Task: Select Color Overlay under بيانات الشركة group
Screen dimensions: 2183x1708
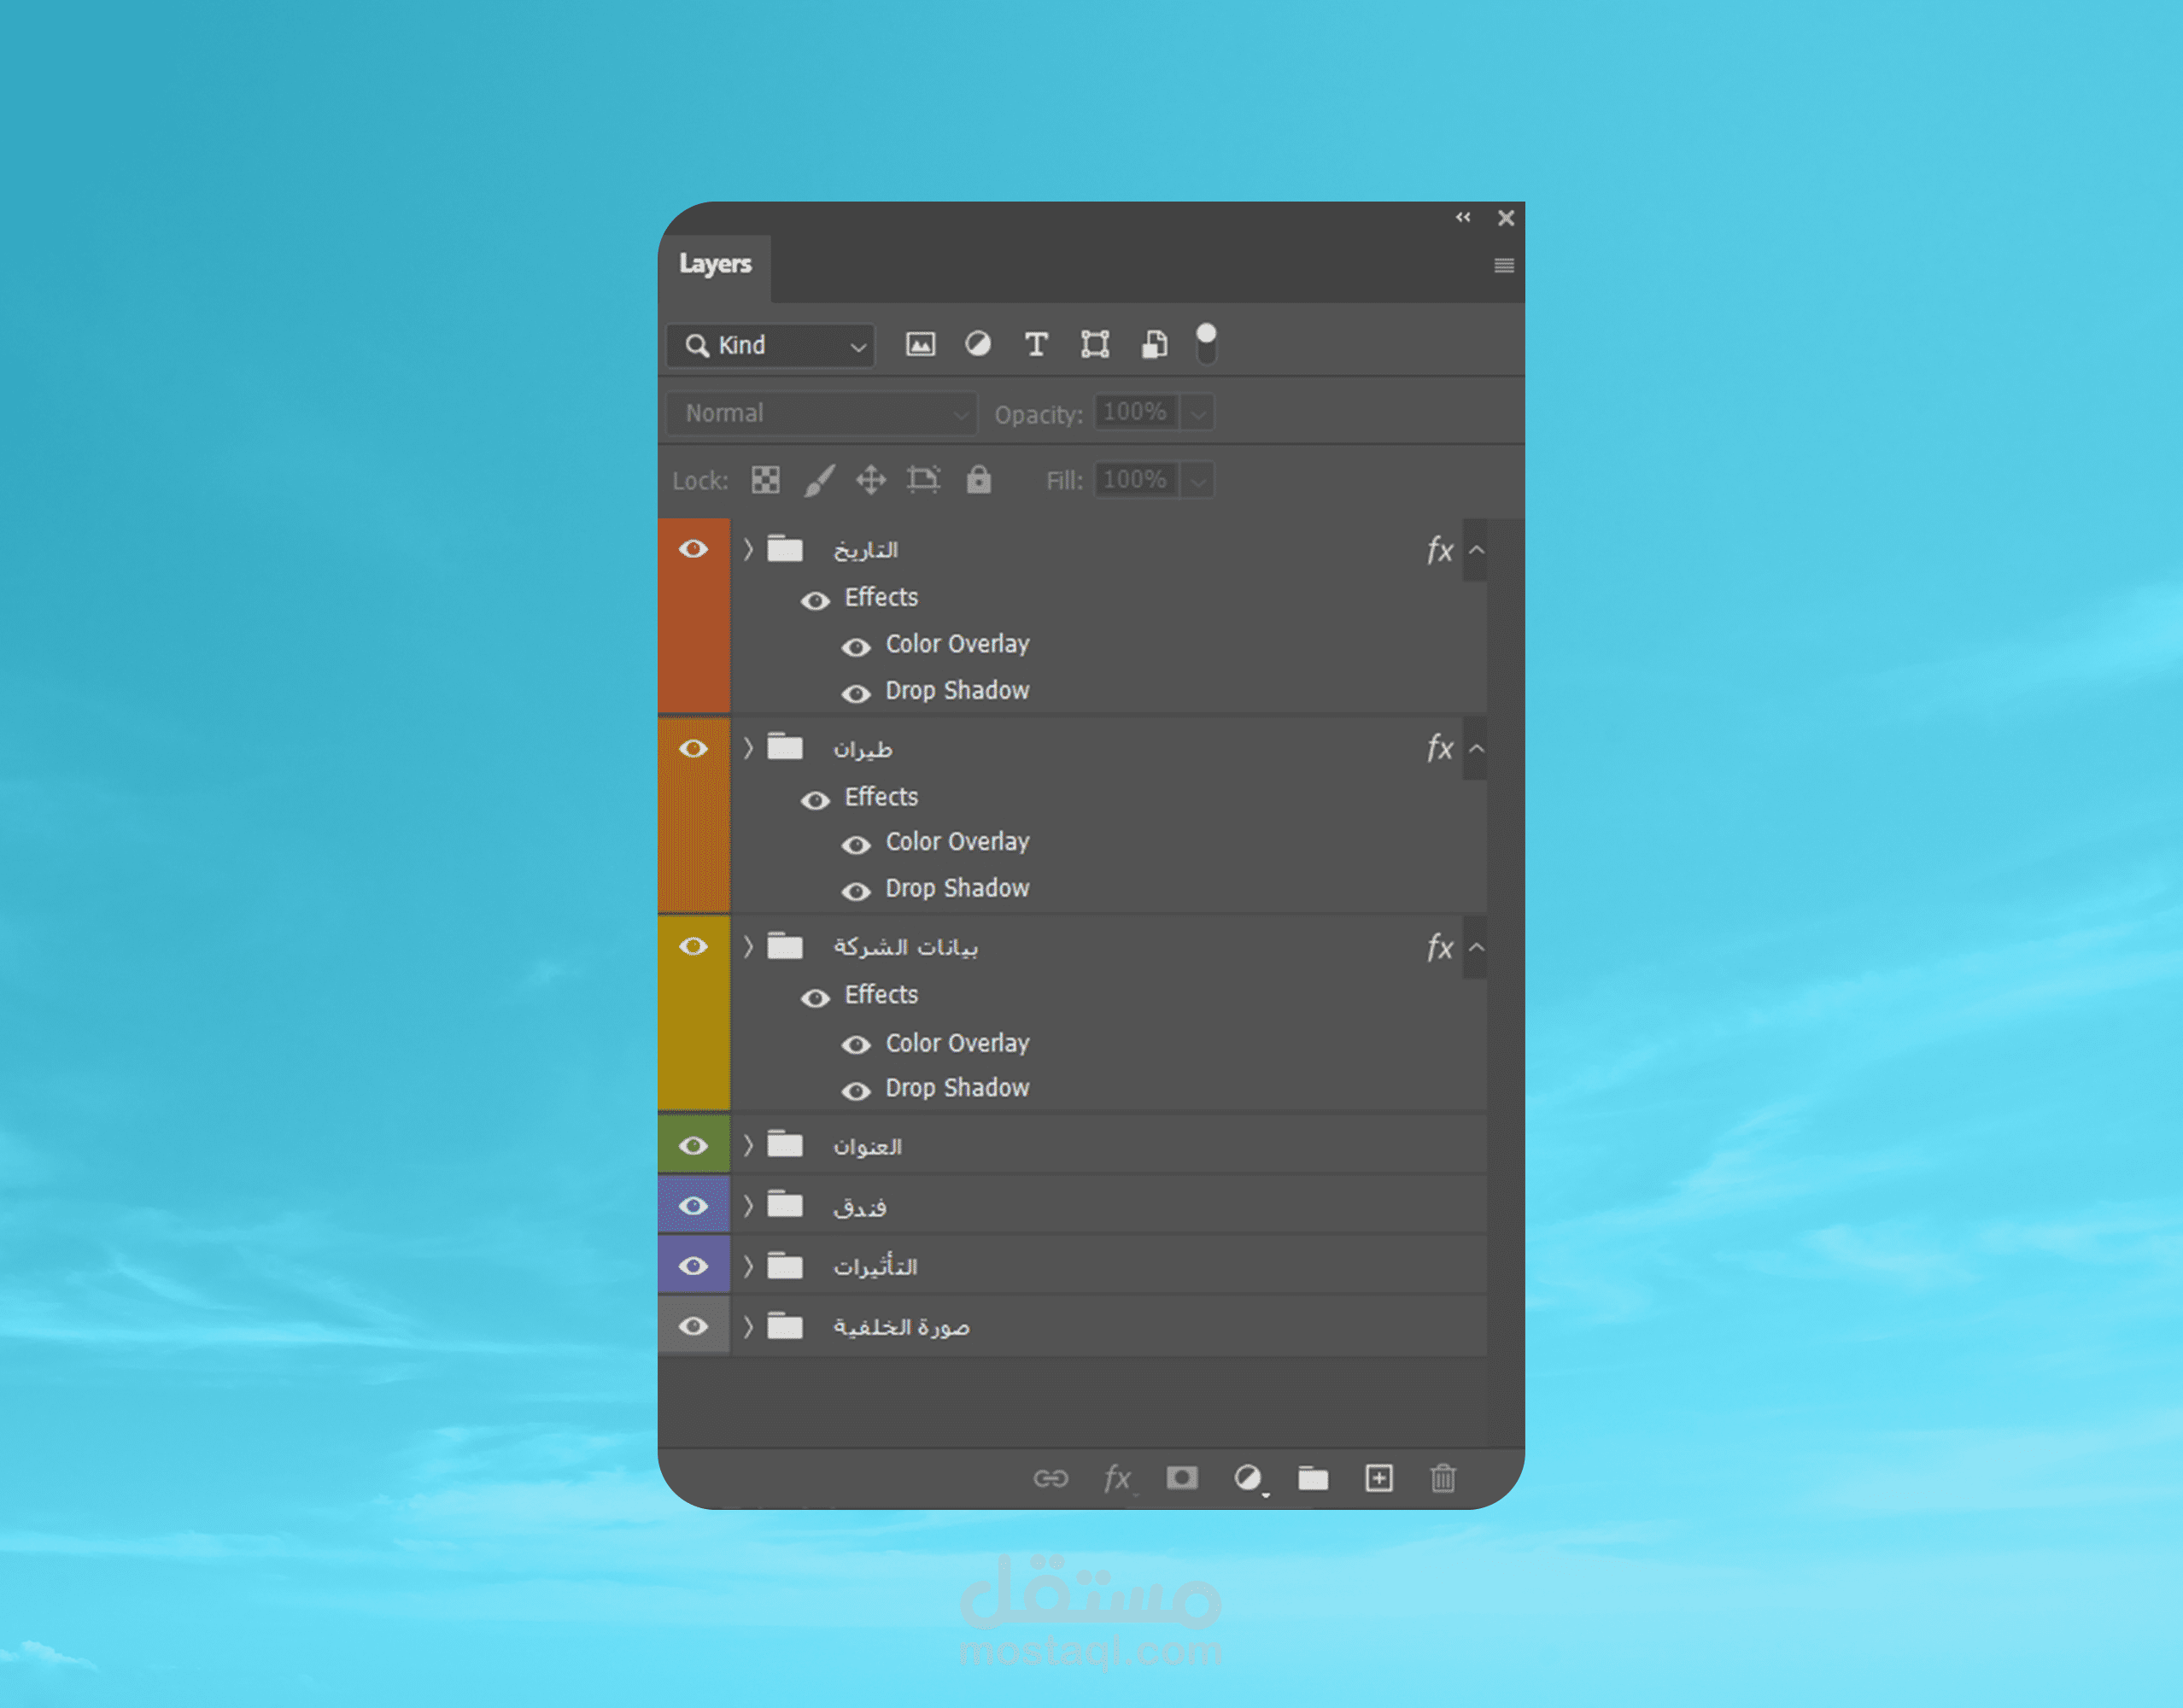Action: pos(957,1043)
